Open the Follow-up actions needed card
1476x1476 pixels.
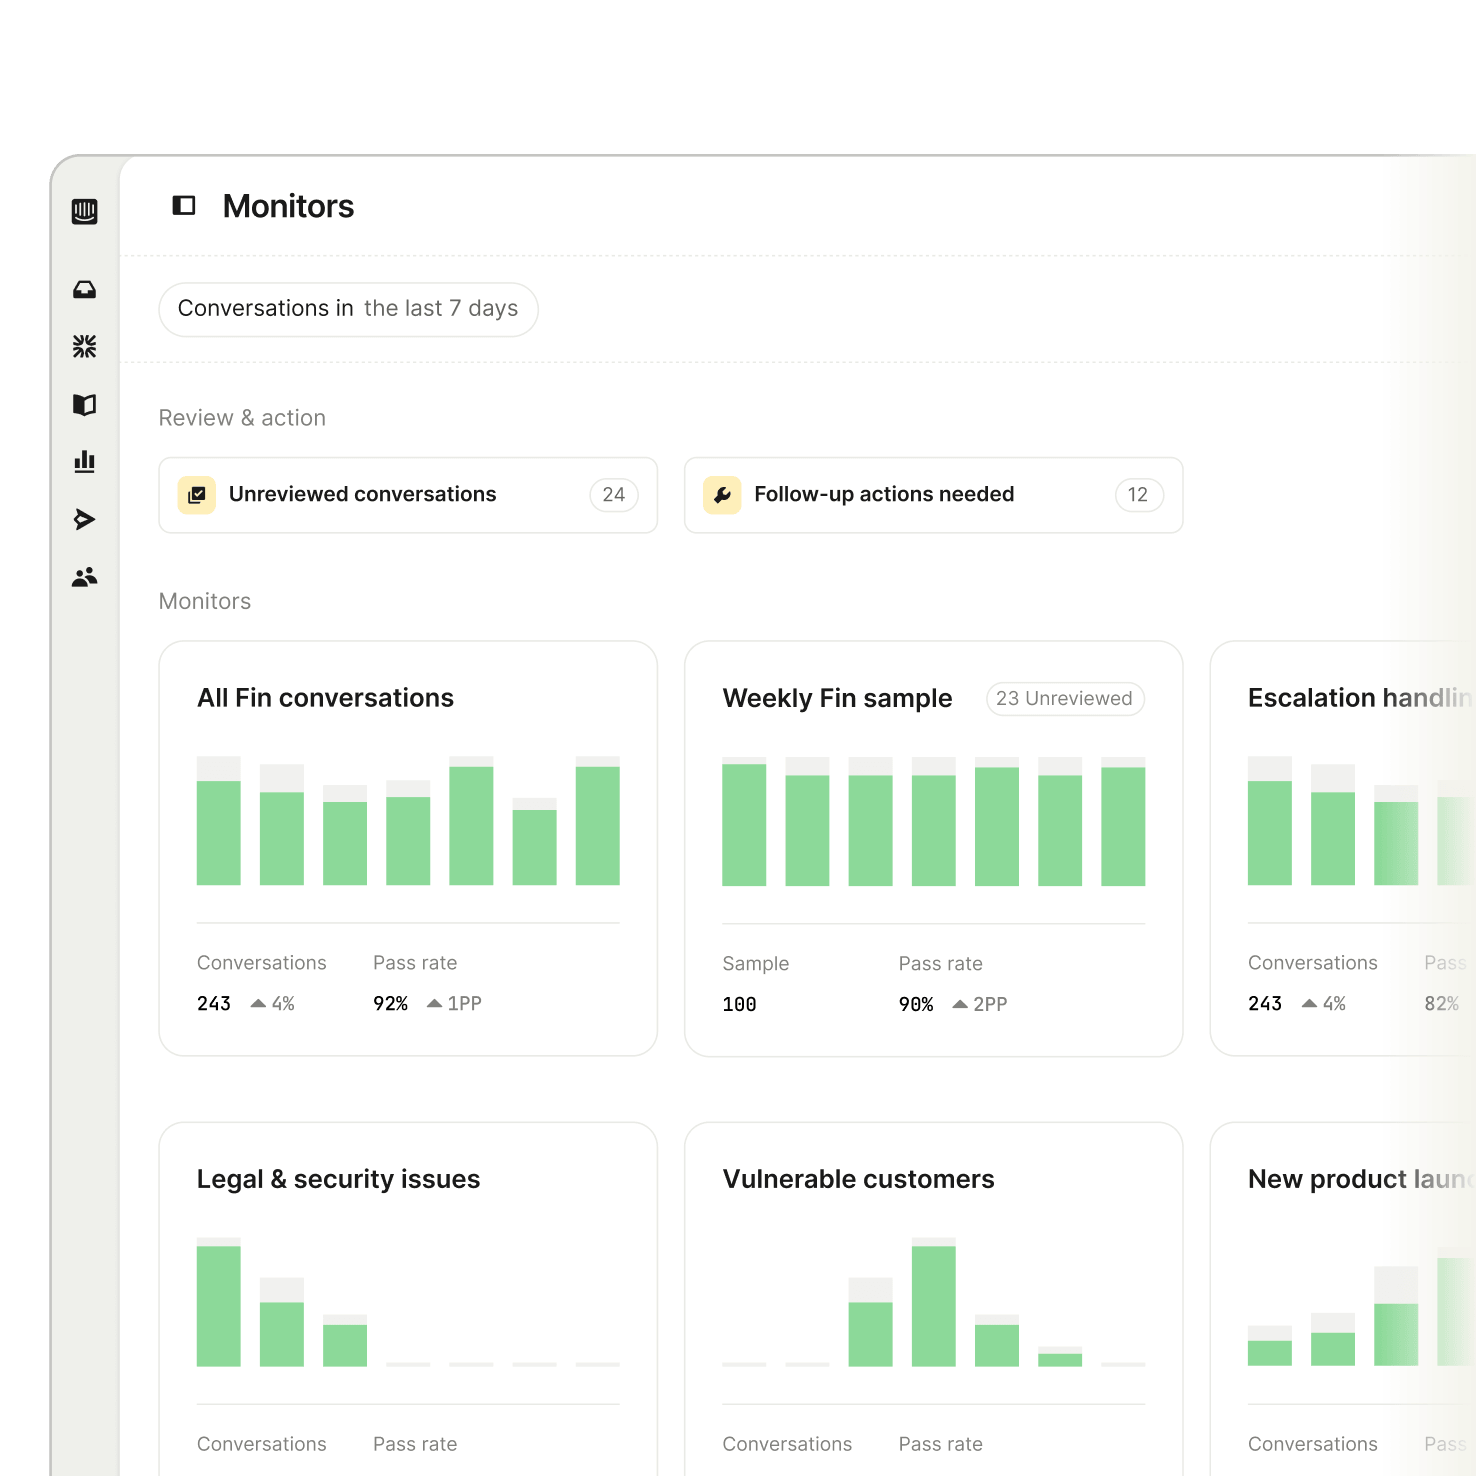[932, 494]
